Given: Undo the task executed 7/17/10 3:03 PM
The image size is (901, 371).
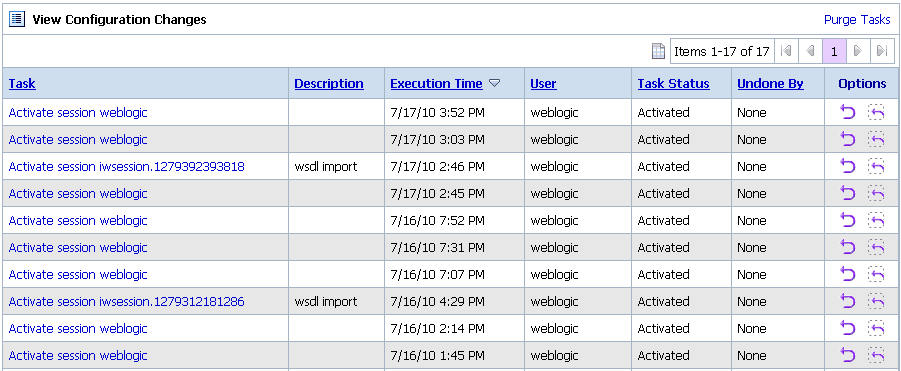Looking at the screenshot, I should [848, 140].
